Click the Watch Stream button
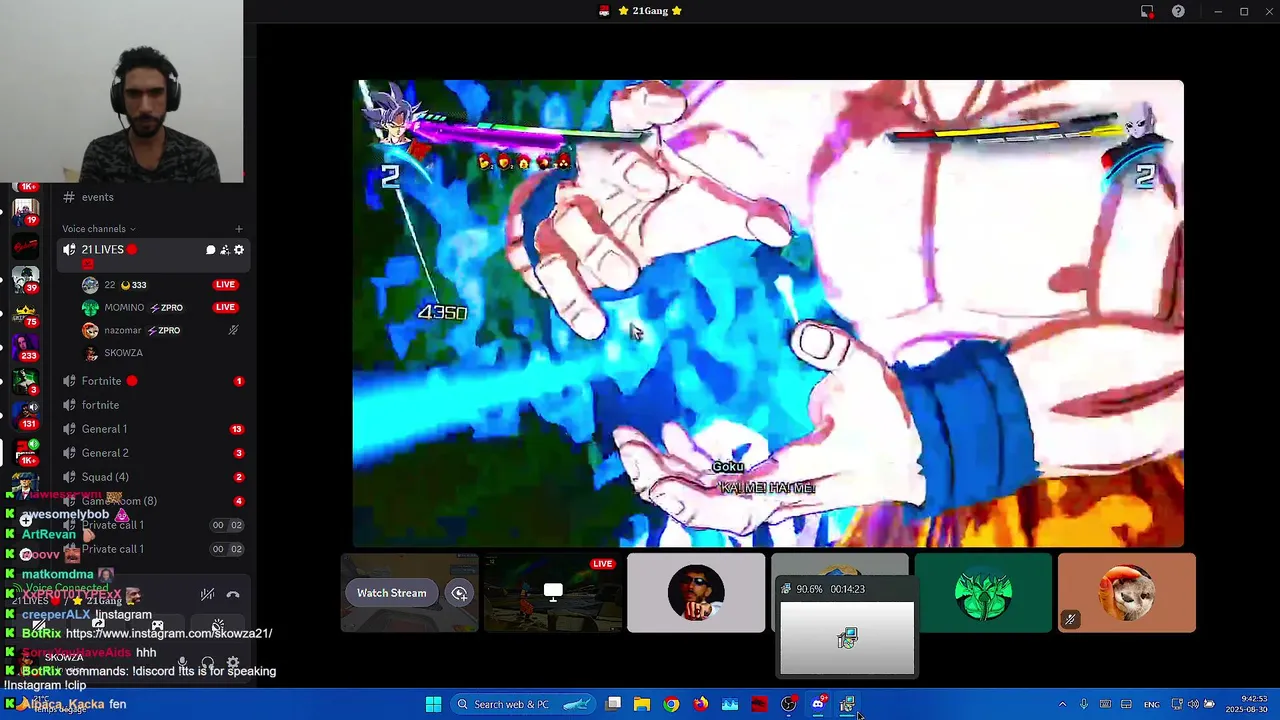The image size is (1280, 720). pyautogui.click(x=392, y=593)
